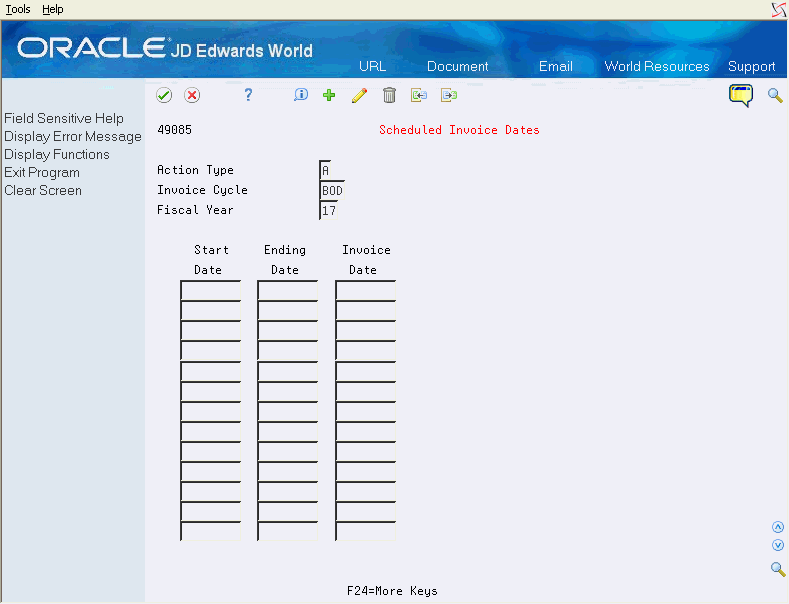The image size is (789, 604).
Task: Click the green plus Add icon
Action: pyautogui.click(x=329, y=95)
